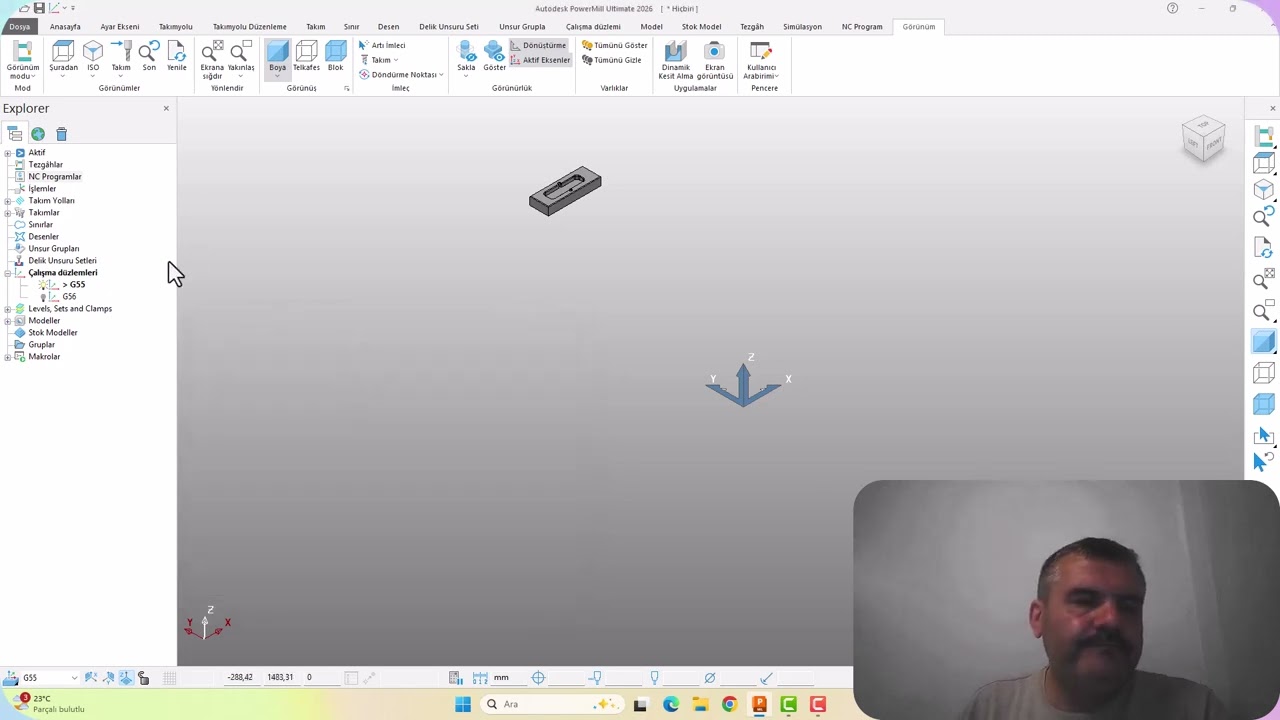Refresh the view with Yenile
Screen dimensions: 1280x720
(x=177, y=57)
